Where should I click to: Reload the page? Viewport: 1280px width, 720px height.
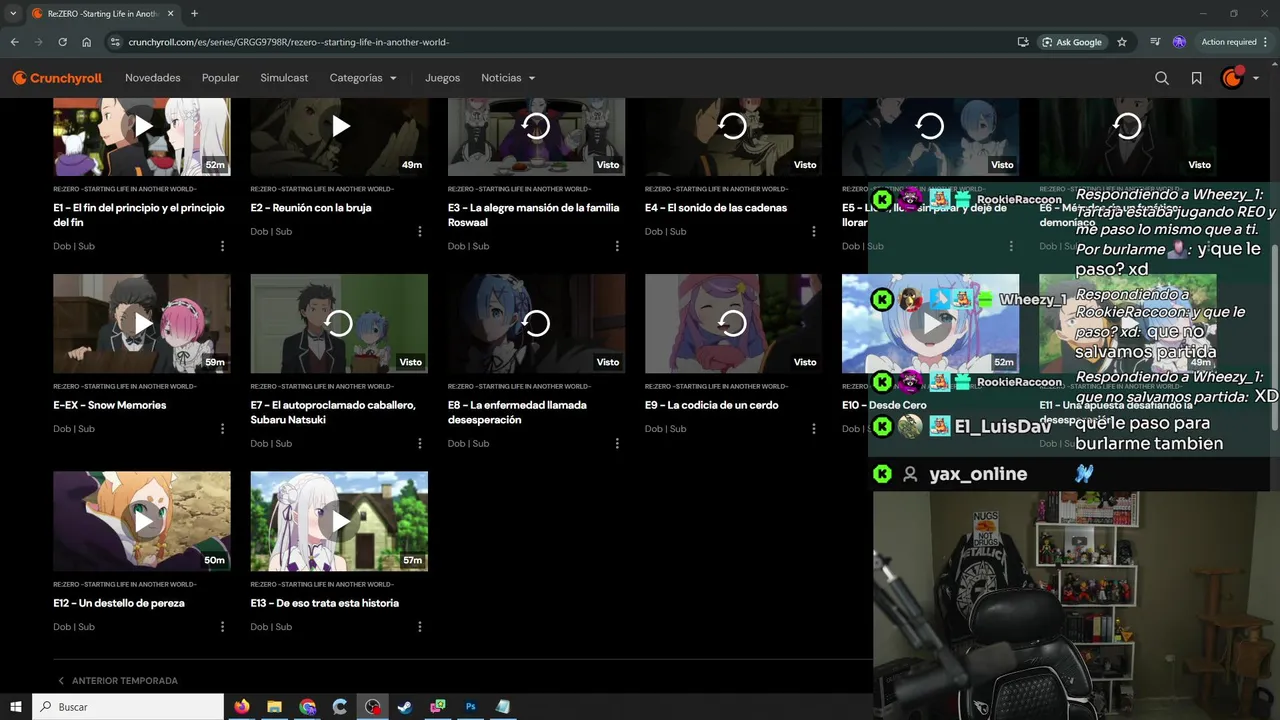click(62, 42)
